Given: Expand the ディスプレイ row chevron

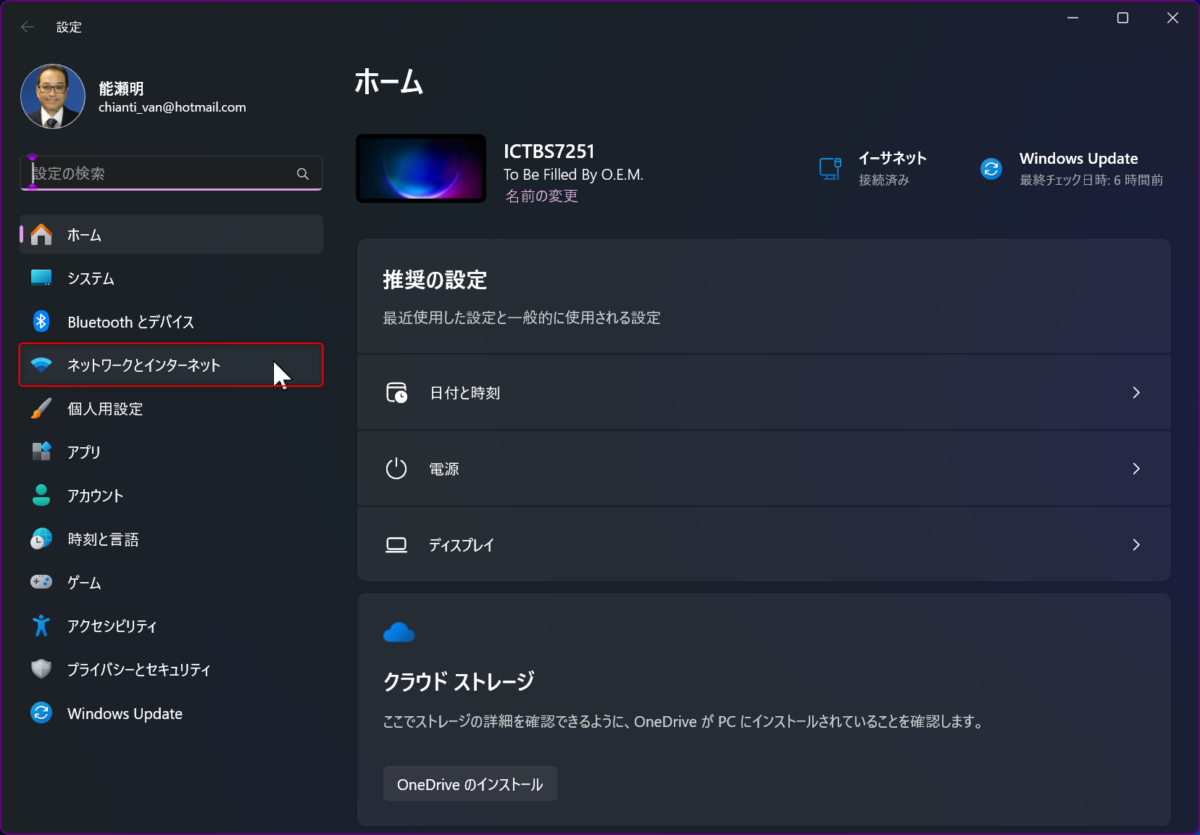Looking at the screenshot, I should tap(1136, 545).
